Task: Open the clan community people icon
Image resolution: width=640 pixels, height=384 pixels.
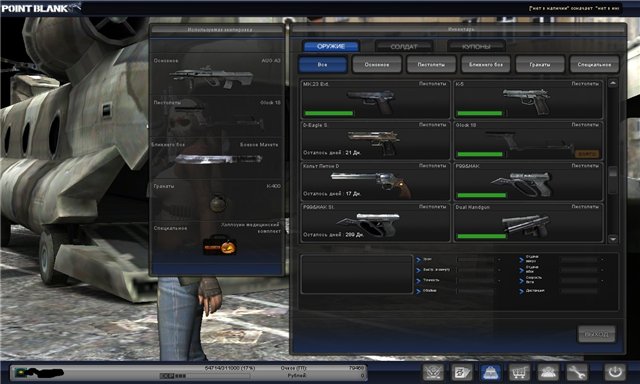Action: [x=548, y=372]
